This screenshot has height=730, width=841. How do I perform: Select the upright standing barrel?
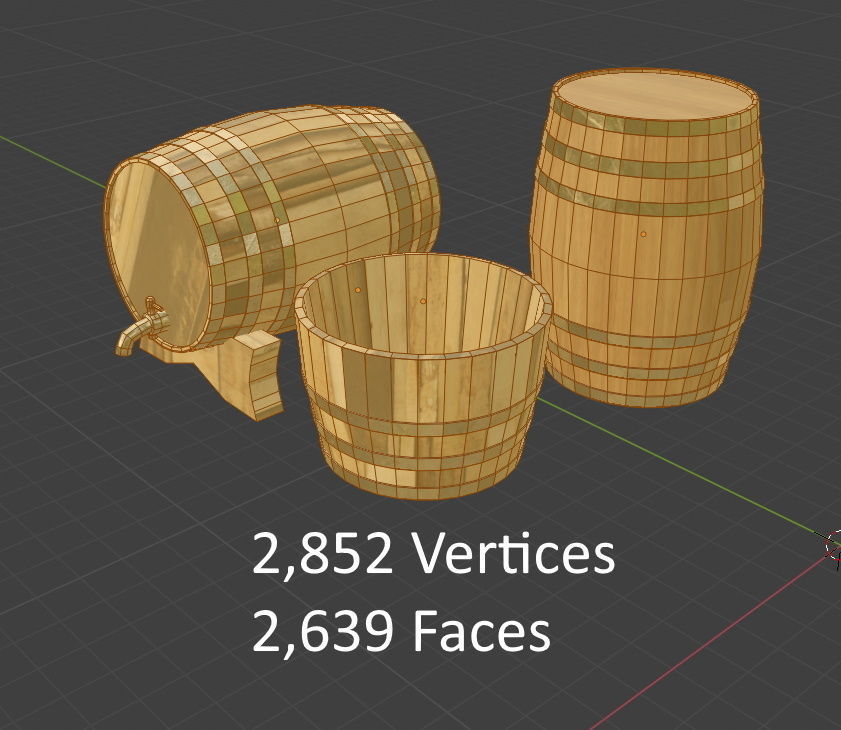click(x=646, y=239)
